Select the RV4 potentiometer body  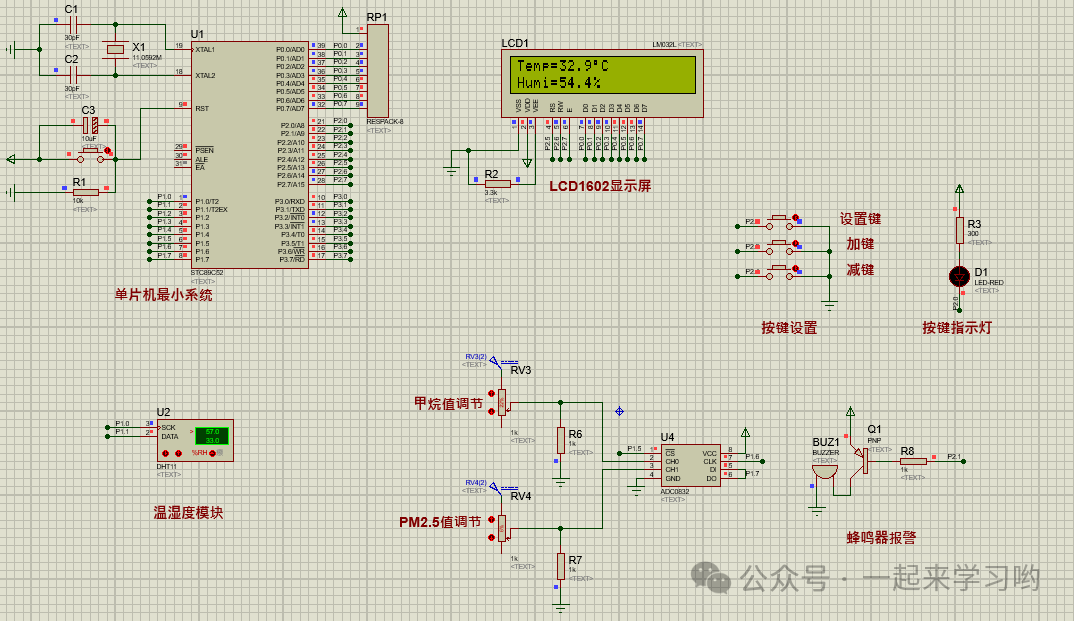point(502,529)
